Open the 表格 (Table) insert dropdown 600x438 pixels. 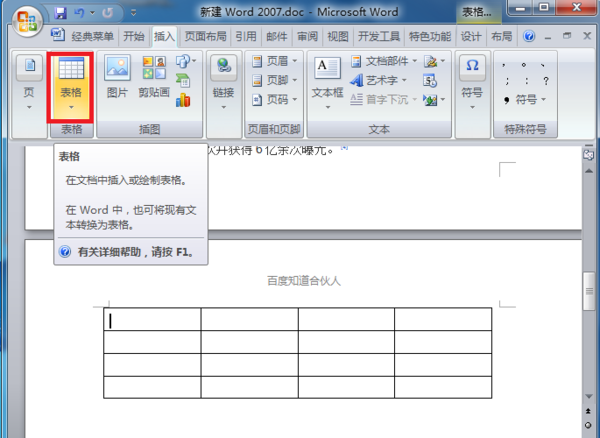(x=71, y=87)
